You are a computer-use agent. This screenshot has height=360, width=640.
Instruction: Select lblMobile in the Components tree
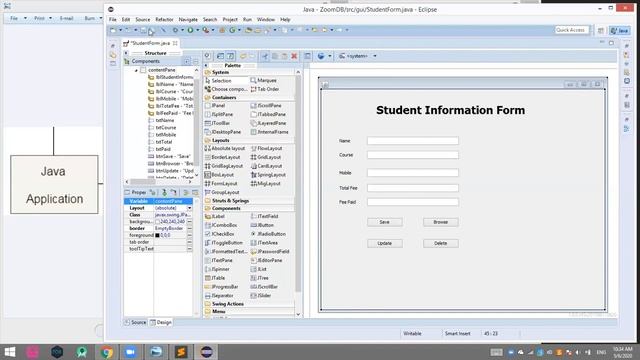point(170,99)
